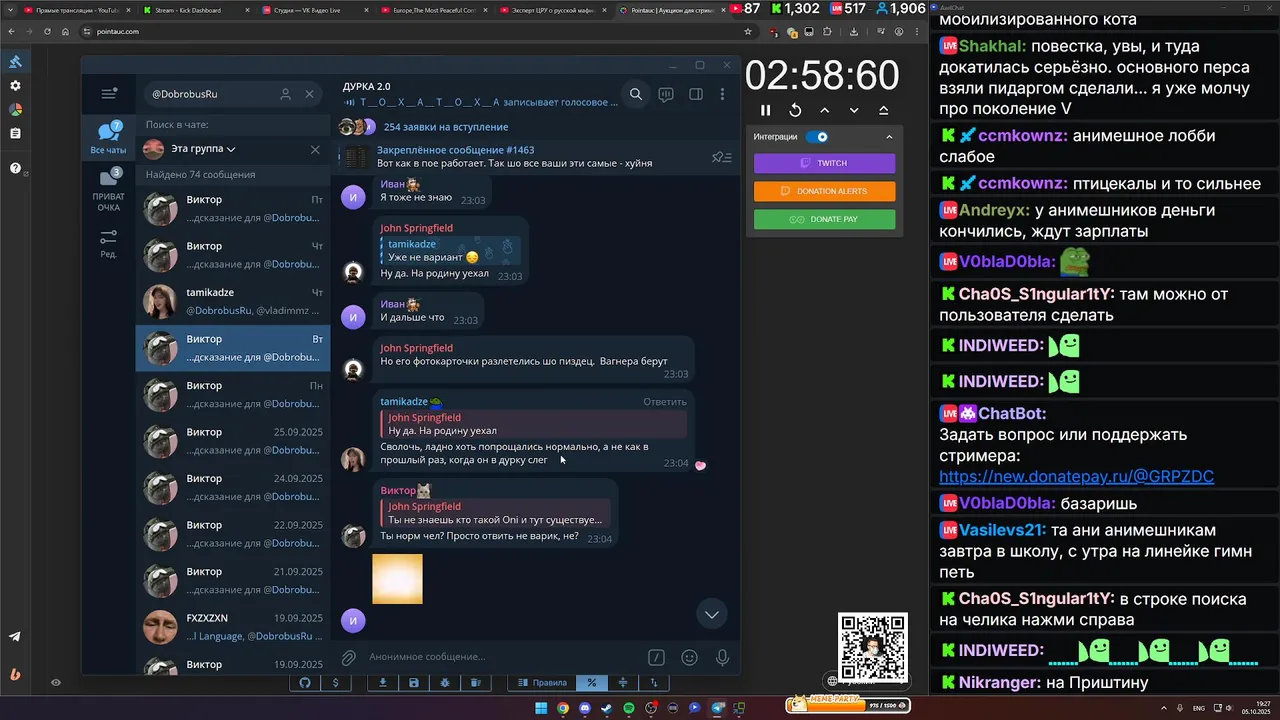Open Pointauc settings gear icon

(15, 86)
